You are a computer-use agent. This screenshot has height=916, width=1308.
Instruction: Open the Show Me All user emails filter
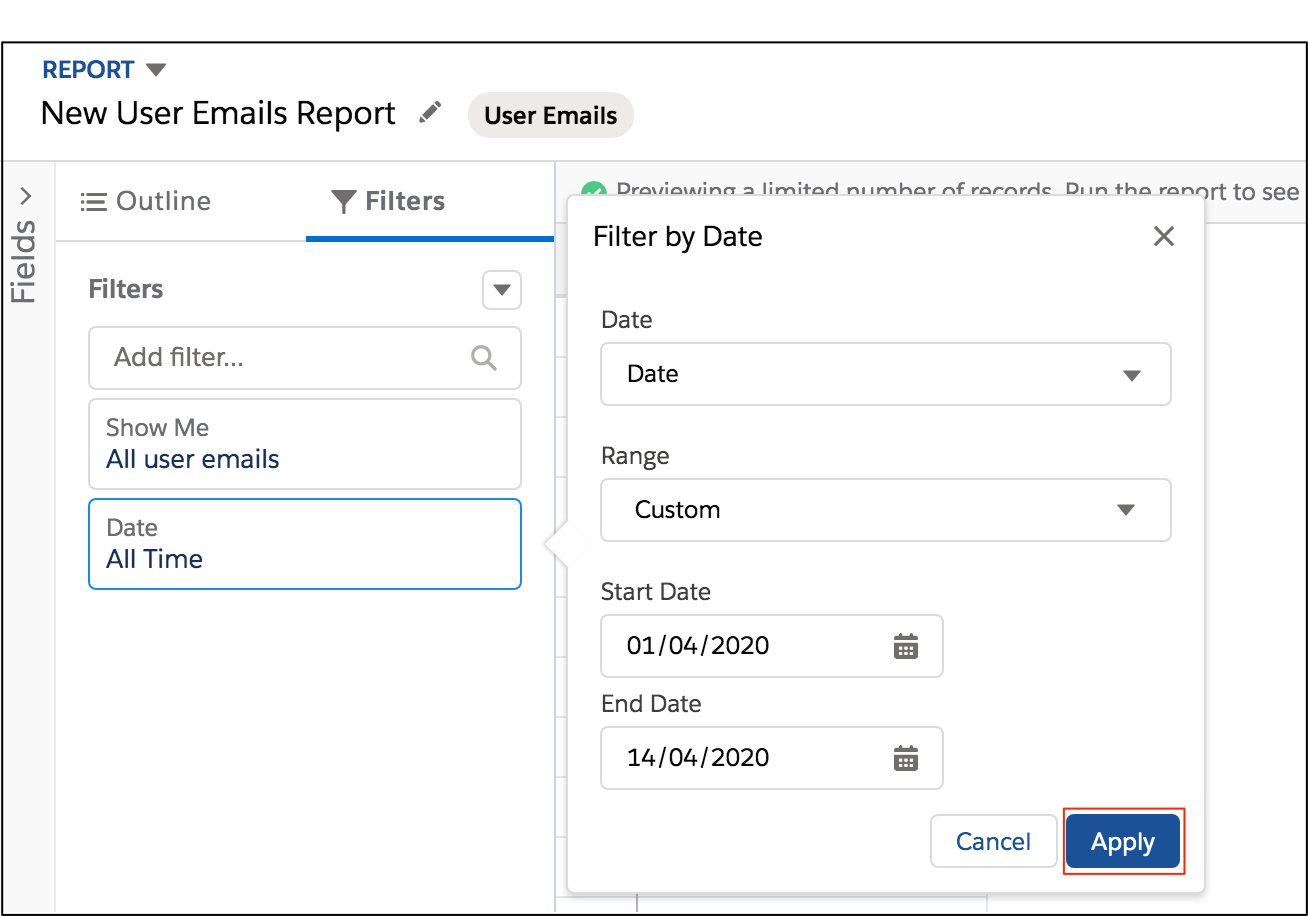click(305, 444)
